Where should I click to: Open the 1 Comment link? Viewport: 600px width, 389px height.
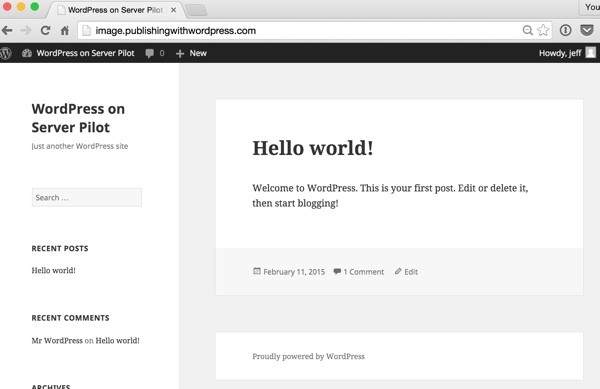364,272
